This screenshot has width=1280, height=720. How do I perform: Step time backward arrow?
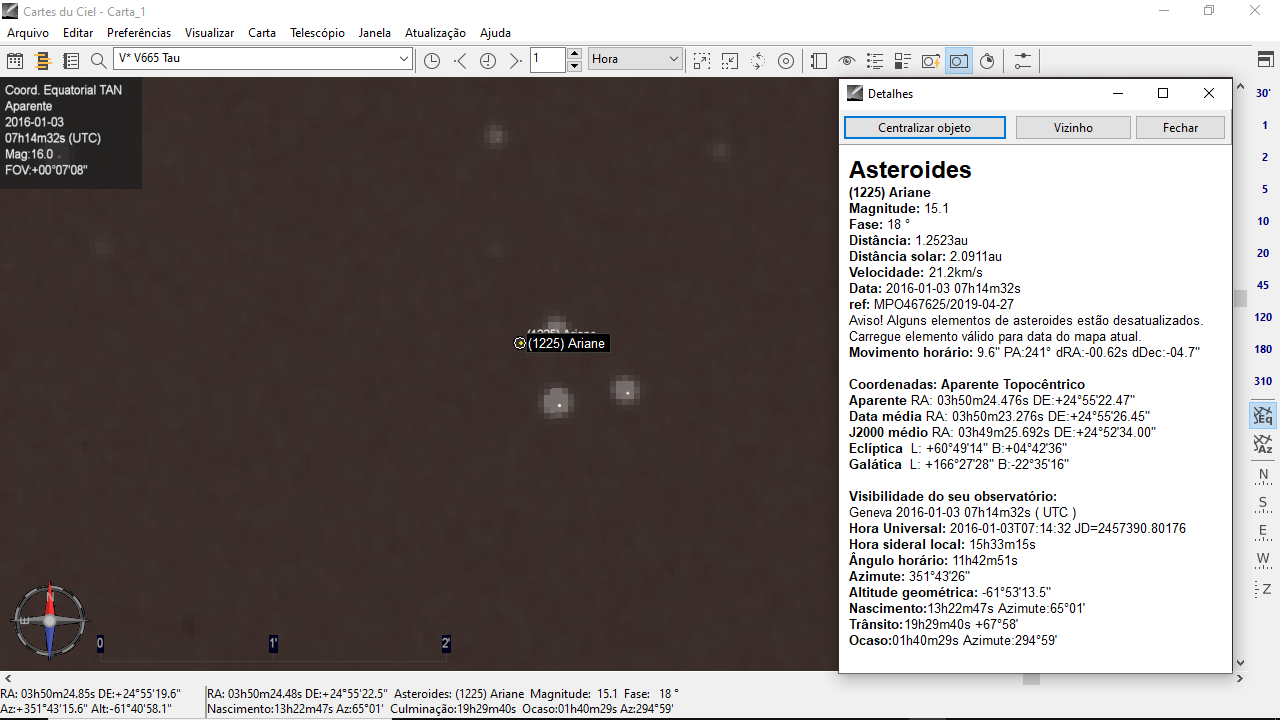tap(460, 61)
